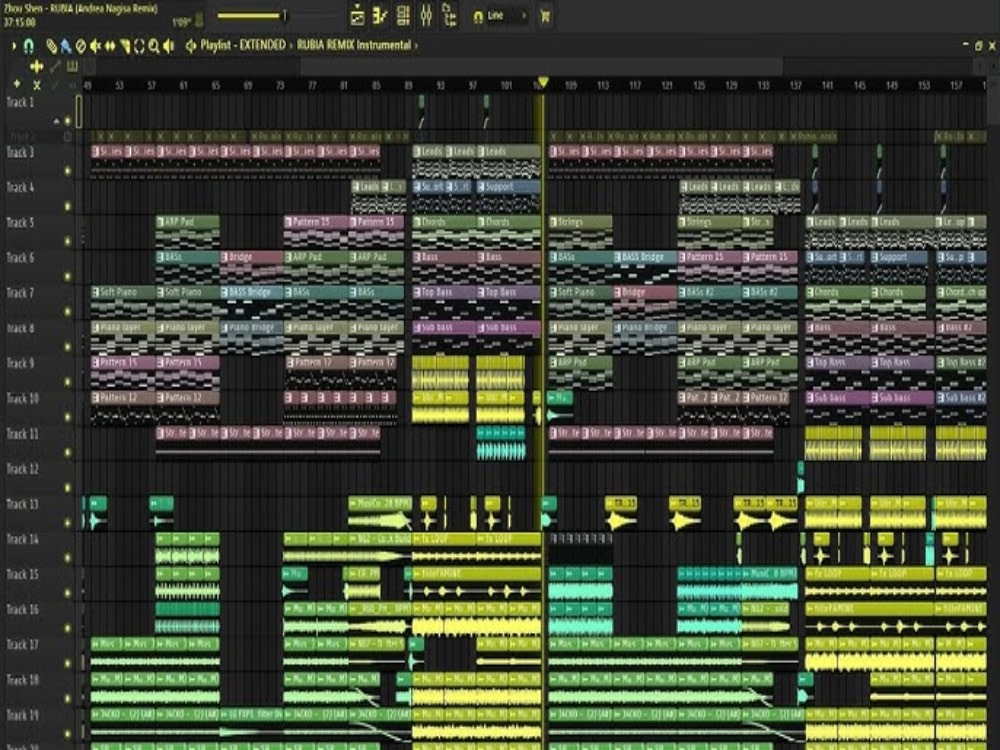Collapse the Track 1 group arrow
1000x750 pixels.
click(x=57, y=121)
